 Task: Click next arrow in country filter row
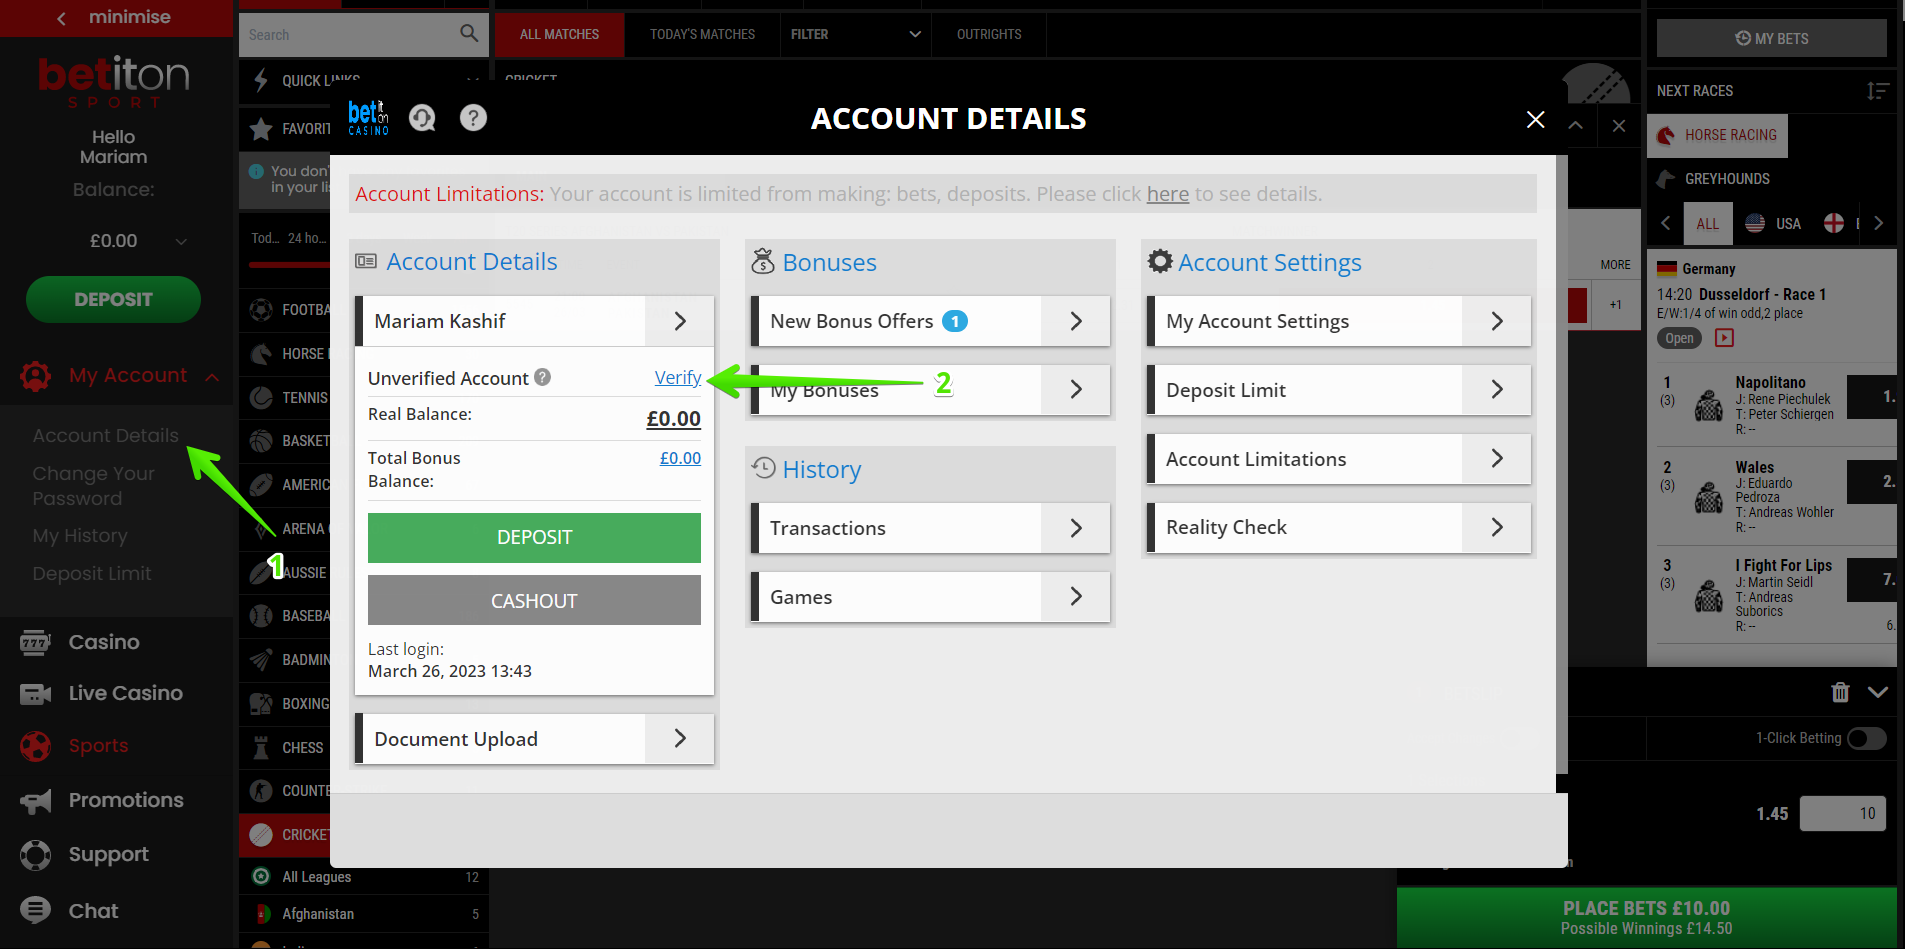coord(1879,224)
